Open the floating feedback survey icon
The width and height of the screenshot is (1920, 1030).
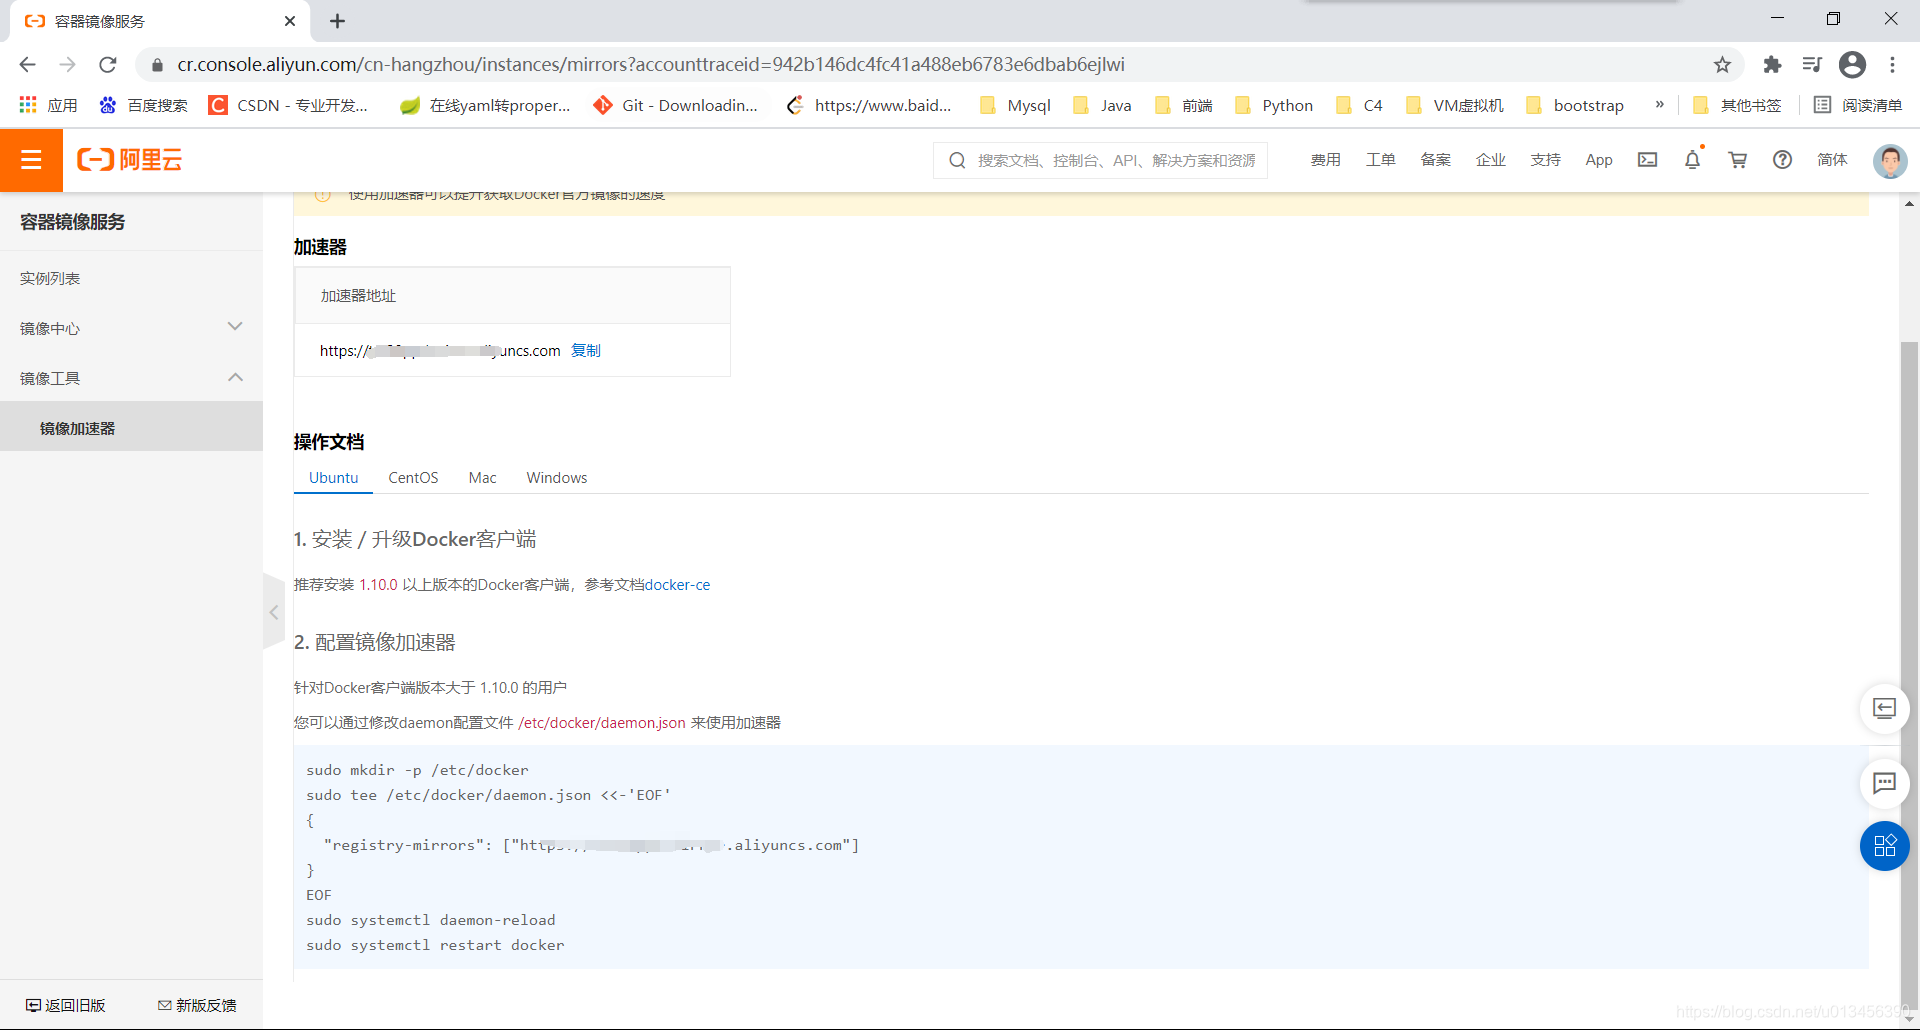[1885, 709]
